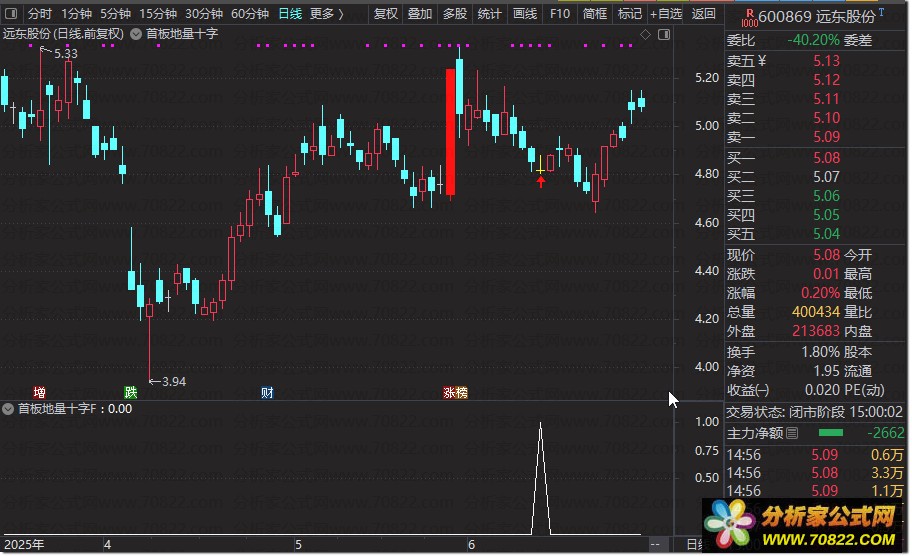Viewport: 912px width, 556px height.
Task: Click the 5.33 high price label
Action: [x=65, y=54]
